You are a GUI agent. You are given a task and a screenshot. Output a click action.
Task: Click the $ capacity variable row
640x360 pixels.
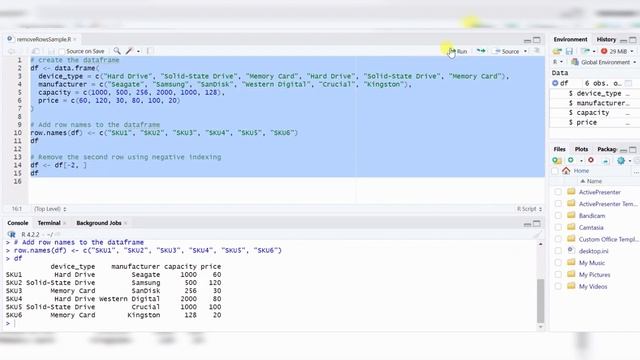pyautogui.click(x=595, y=113)
